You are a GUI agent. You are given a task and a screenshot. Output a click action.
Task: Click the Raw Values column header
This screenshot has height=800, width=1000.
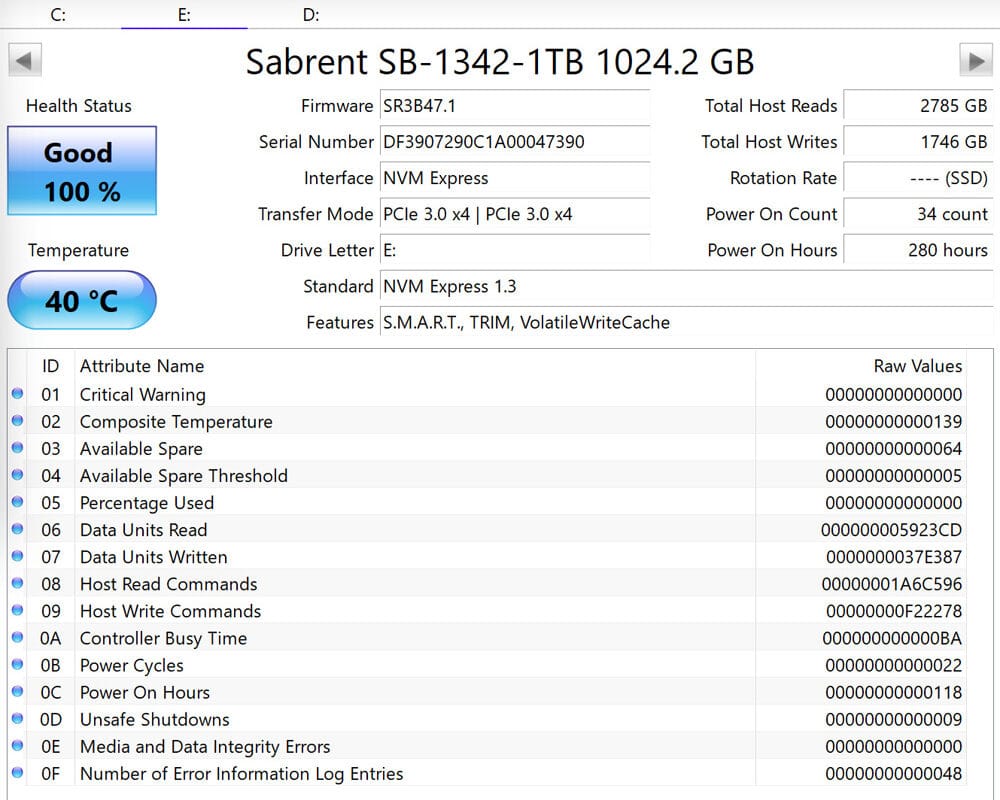[861, 366]
